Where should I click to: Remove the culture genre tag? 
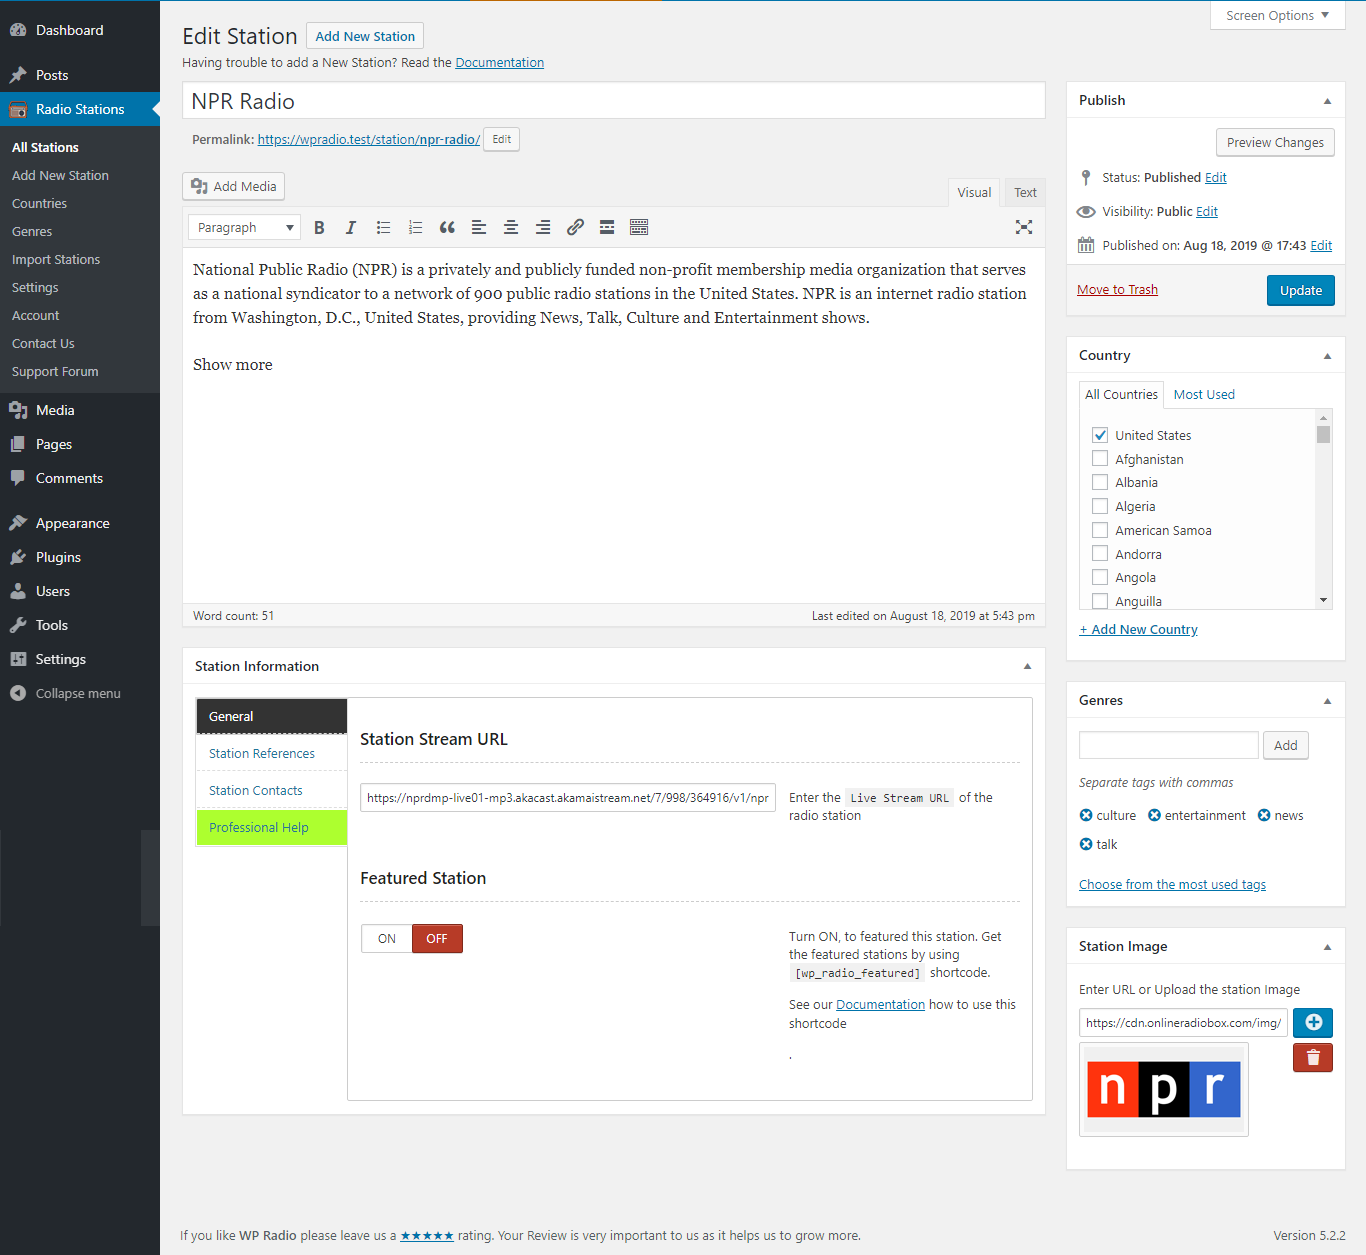(1086, 816)
